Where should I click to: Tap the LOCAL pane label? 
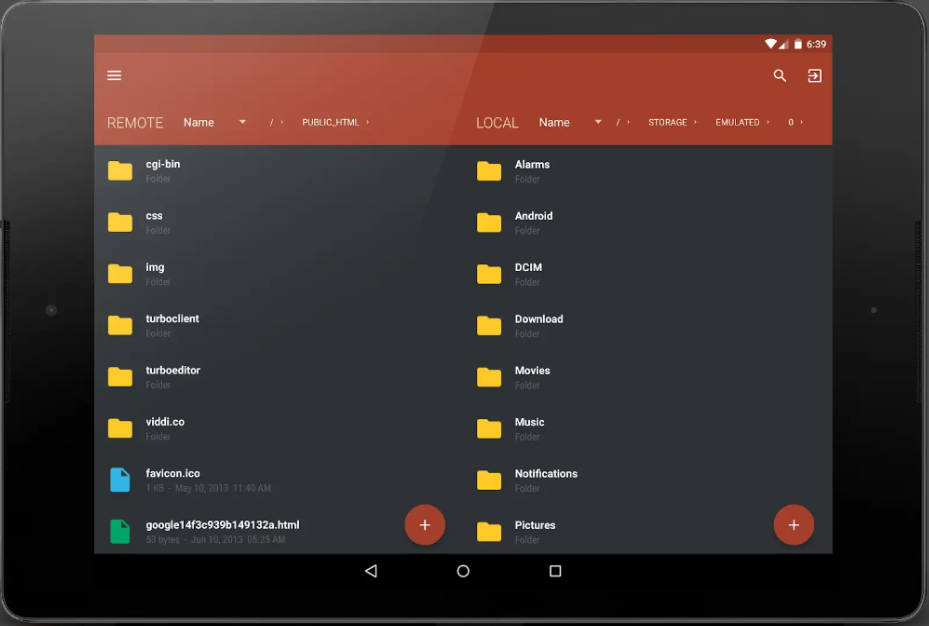[497, 123]
